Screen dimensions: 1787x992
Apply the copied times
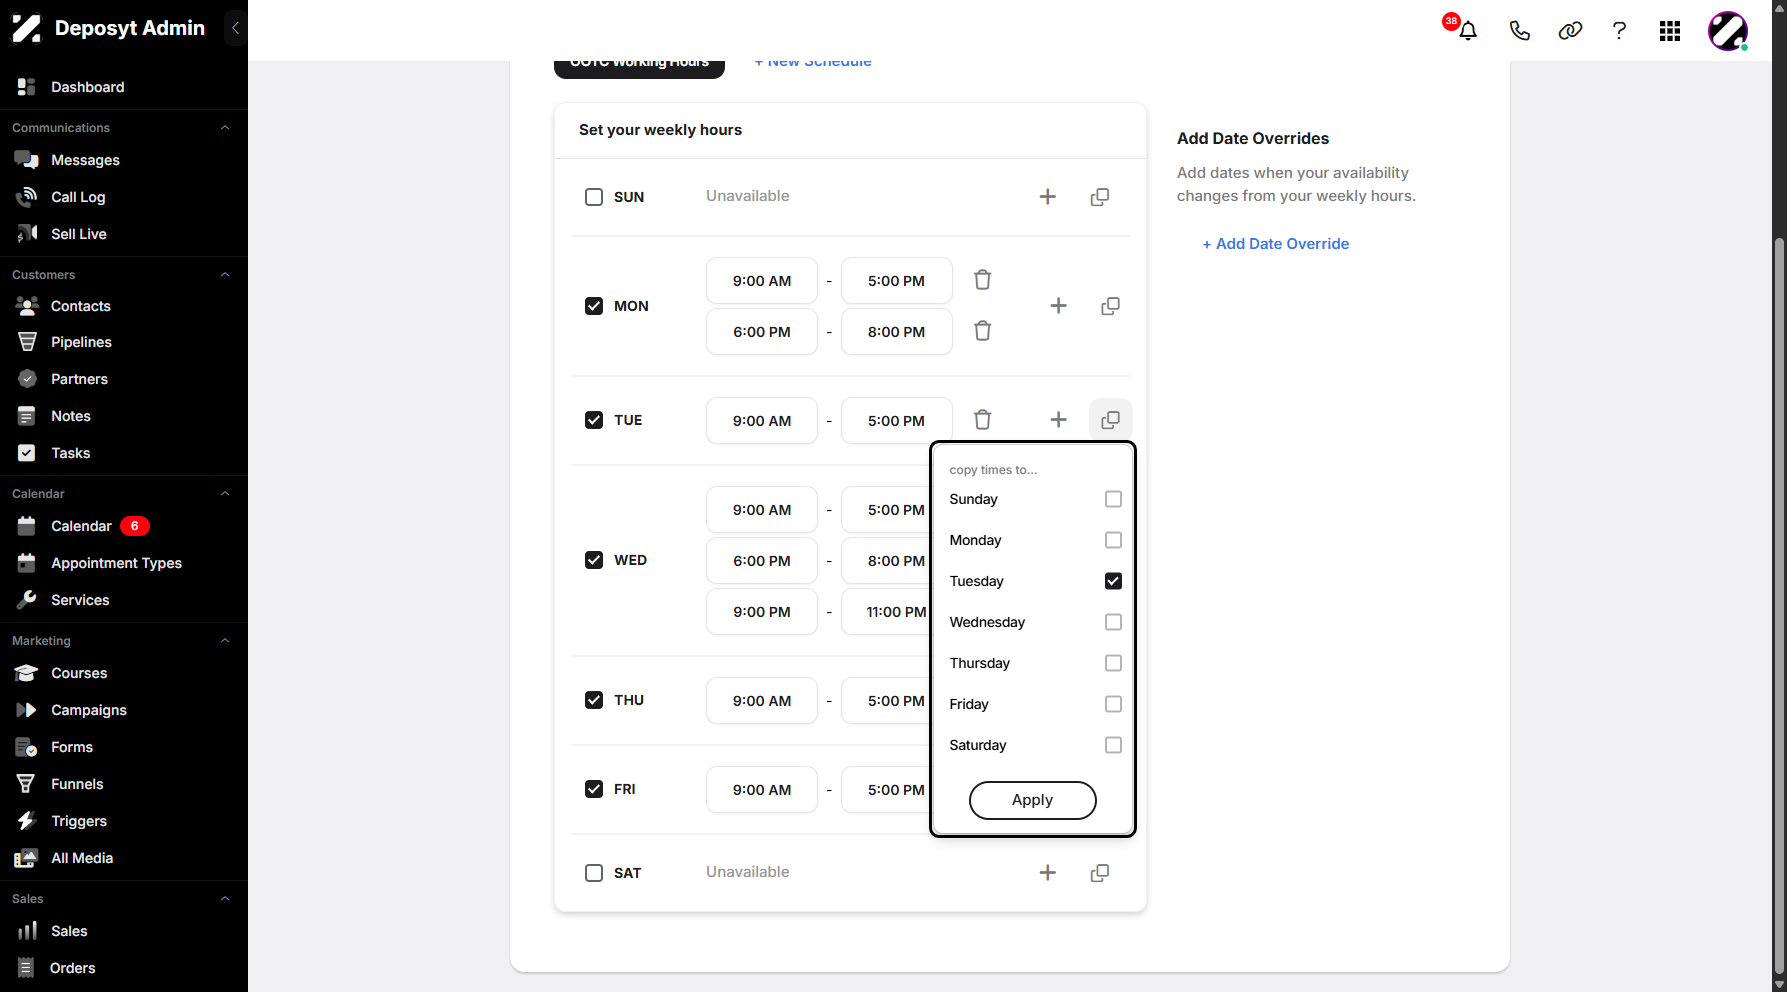click(x=1033, y=800)
